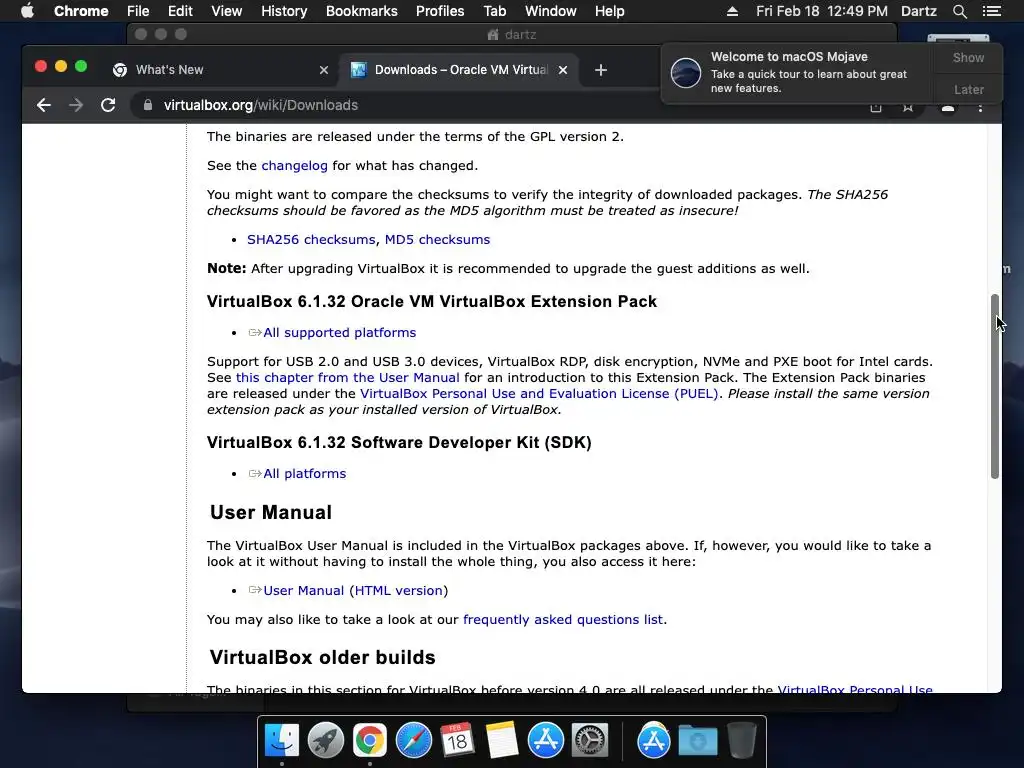Open the Tab menu
The image size is (1024, 768).
[x=494, y=11]
